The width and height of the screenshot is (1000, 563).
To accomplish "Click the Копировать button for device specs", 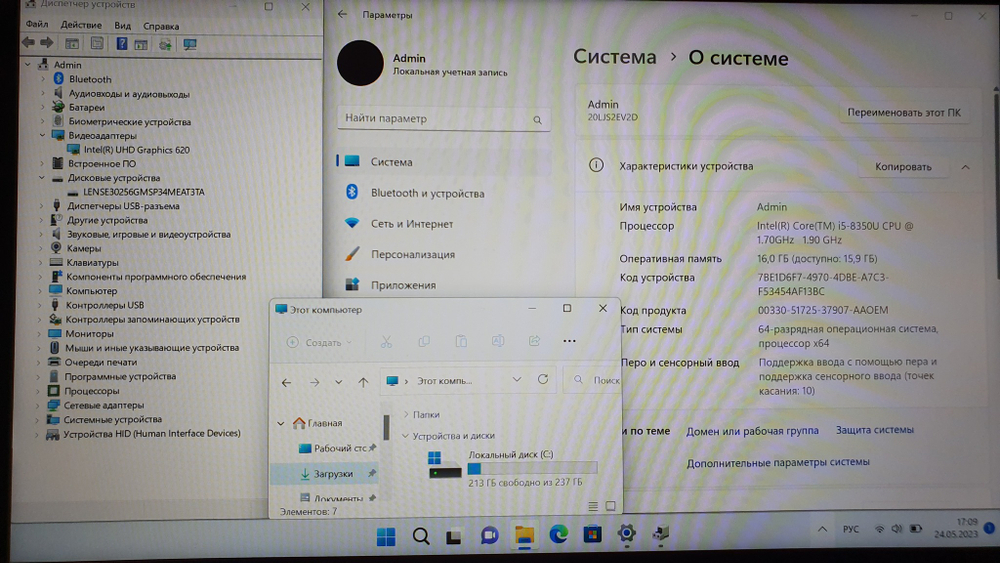I will click(903, 166).
